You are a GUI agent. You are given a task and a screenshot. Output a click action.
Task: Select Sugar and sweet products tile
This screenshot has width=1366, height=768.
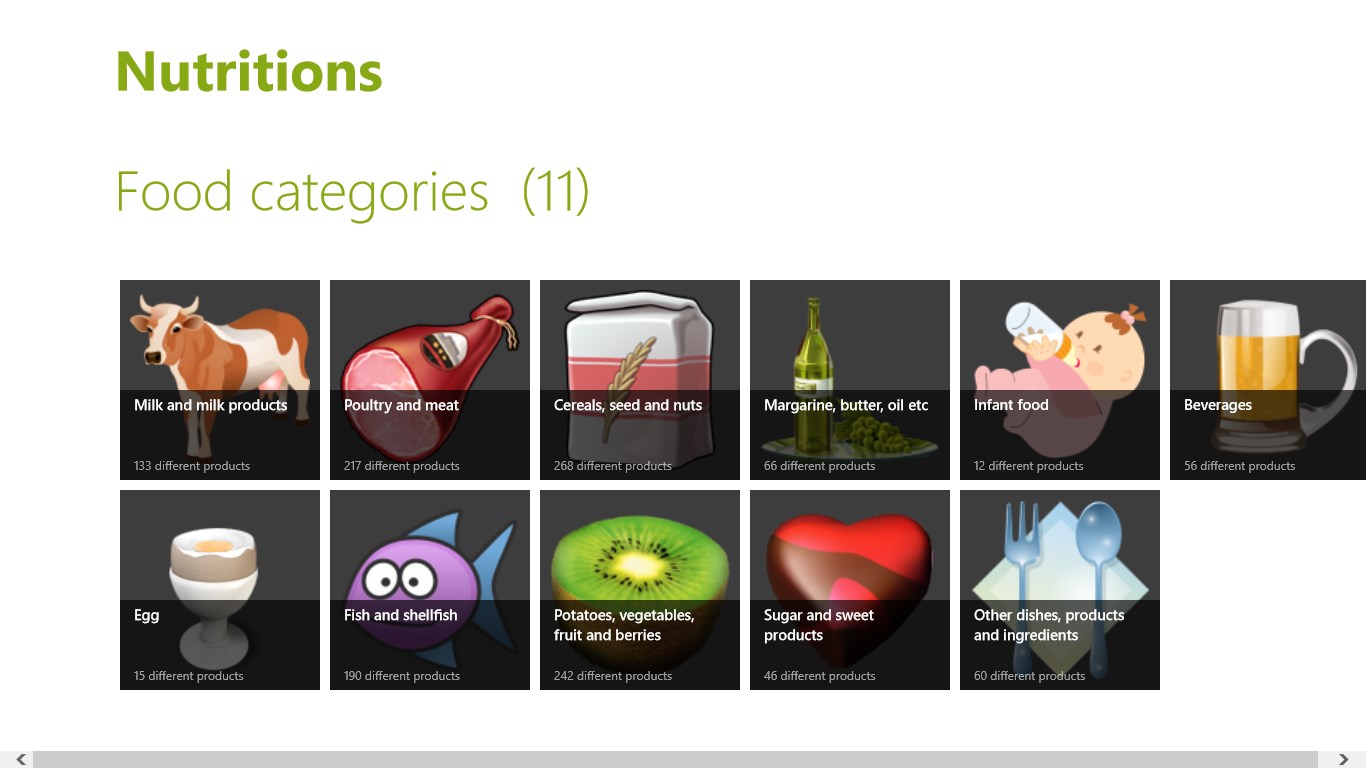coord(849,589)
